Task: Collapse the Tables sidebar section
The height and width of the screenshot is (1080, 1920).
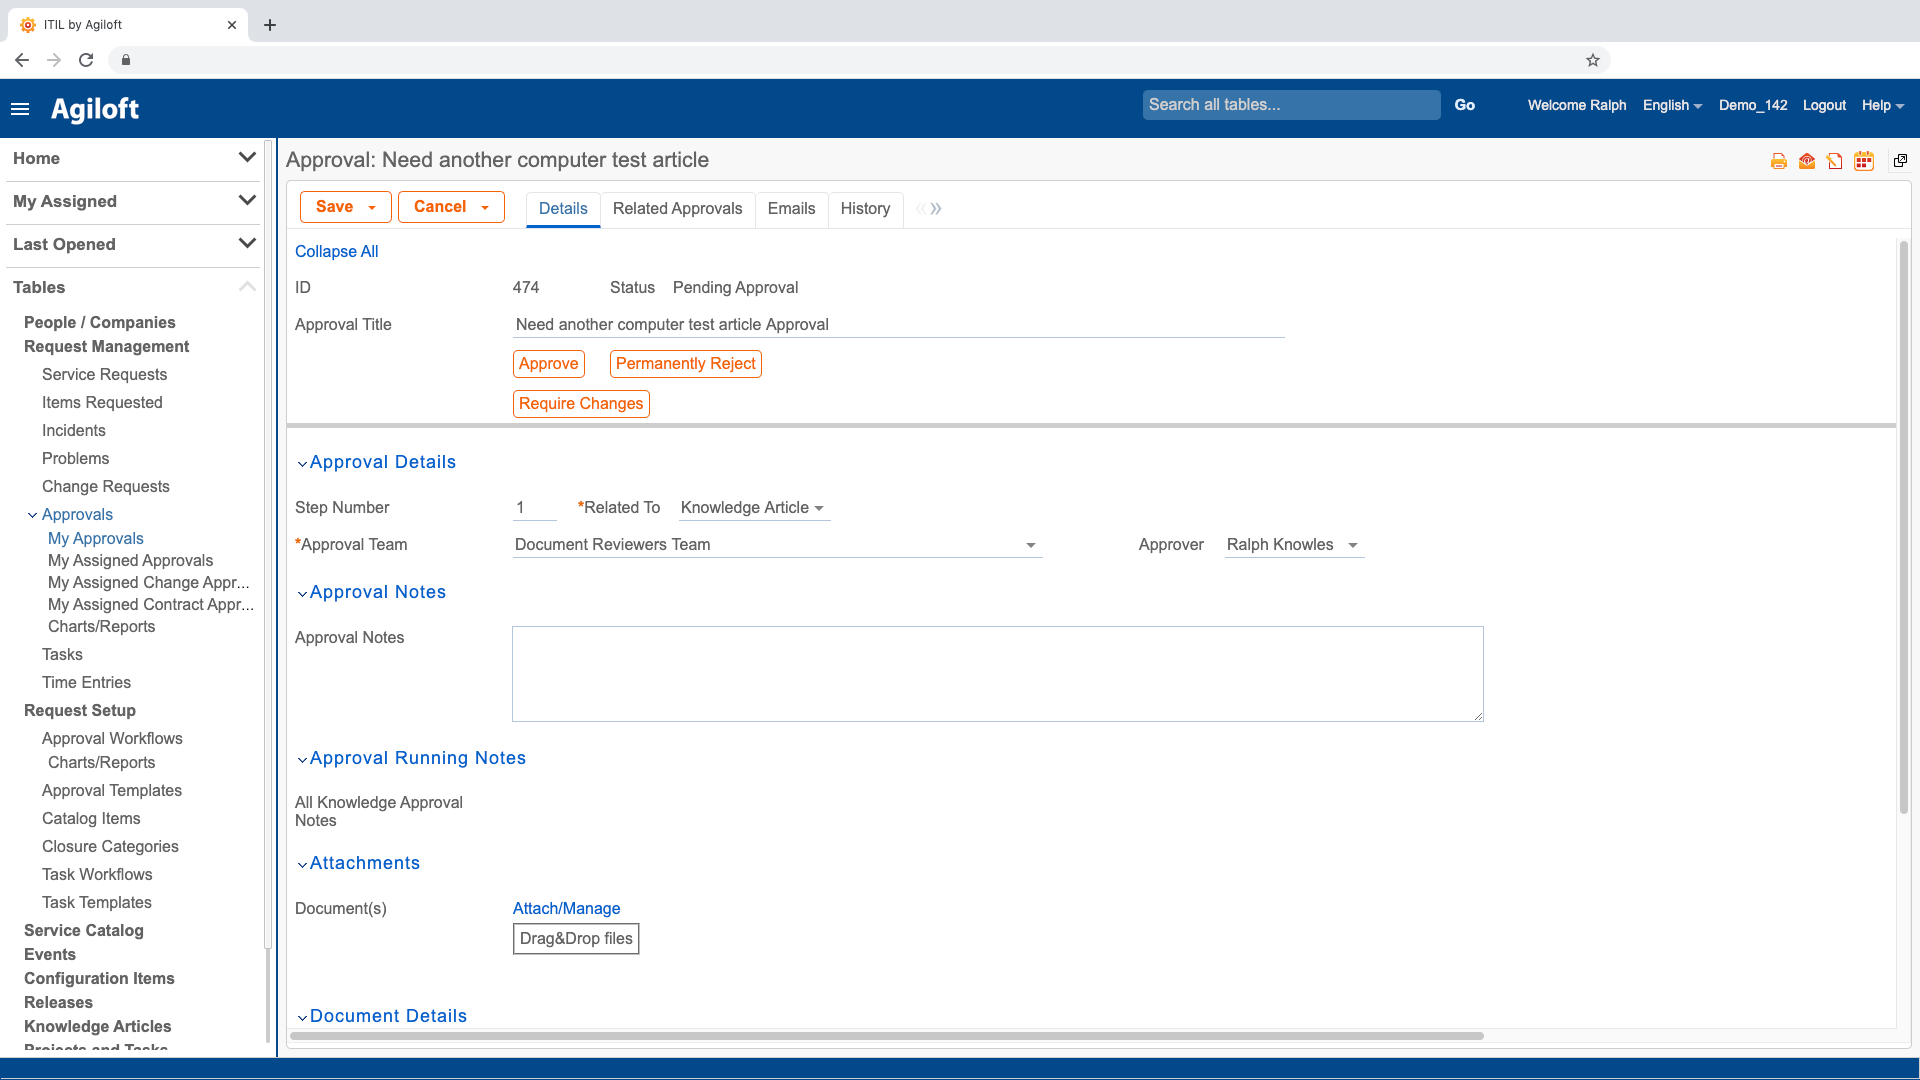Action: coord(247,287)
